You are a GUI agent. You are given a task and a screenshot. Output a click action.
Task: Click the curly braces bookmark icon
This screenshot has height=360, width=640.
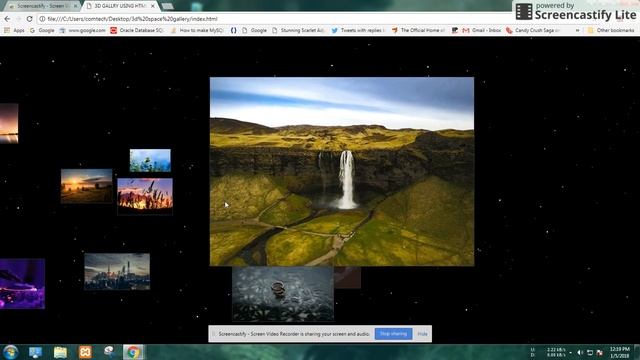pos(233,31)
